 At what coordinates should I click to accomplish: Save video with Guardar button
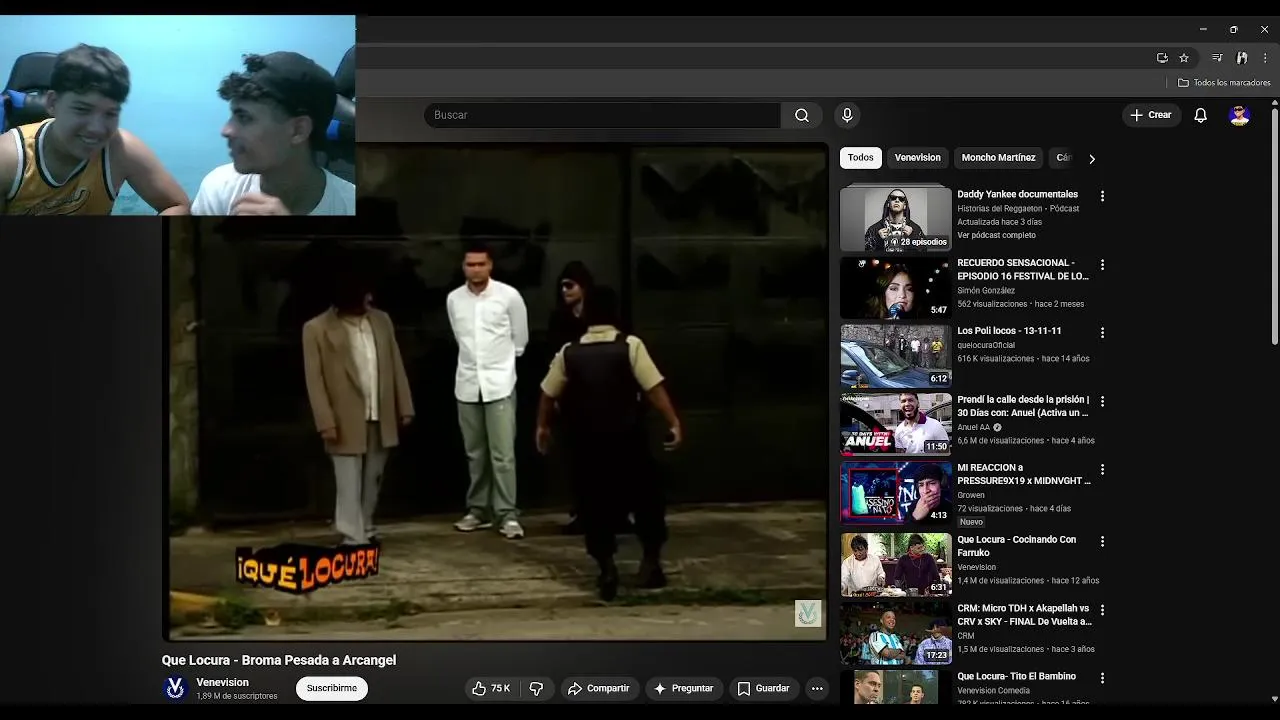click(764, 688)
